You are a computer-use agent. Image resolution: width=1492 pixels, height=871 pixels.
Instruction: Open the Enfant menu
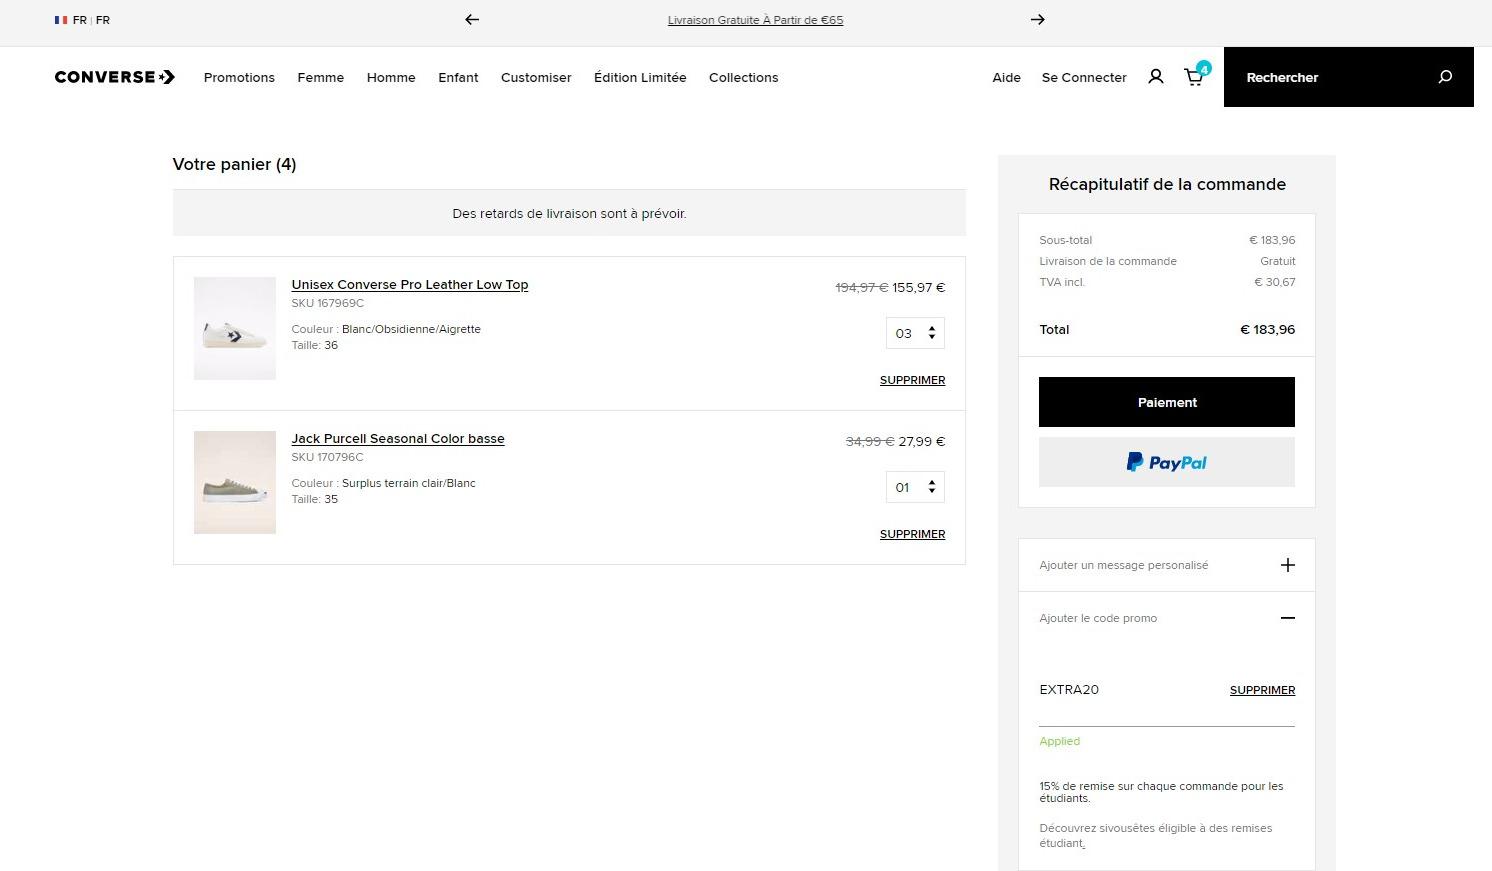pyautogui.click(x=458, y=77)
